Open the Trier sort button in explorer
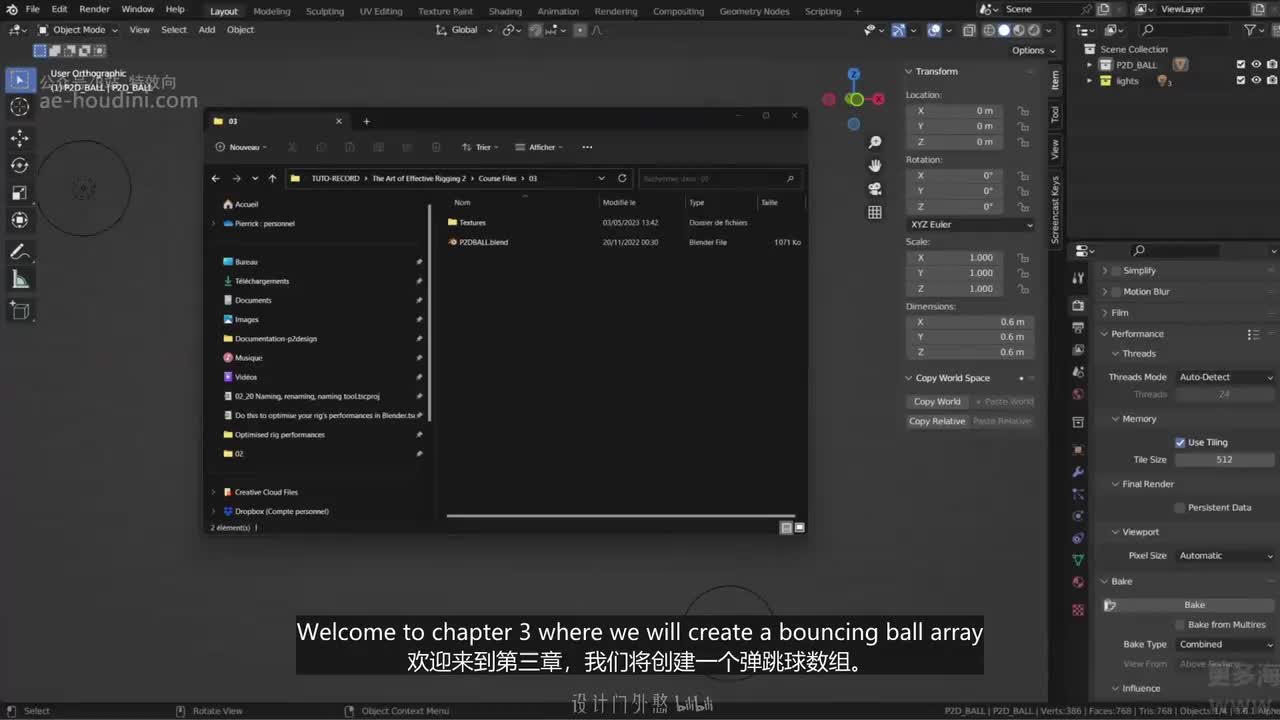Screen dimensions: 1280x720 pos(480,147)
